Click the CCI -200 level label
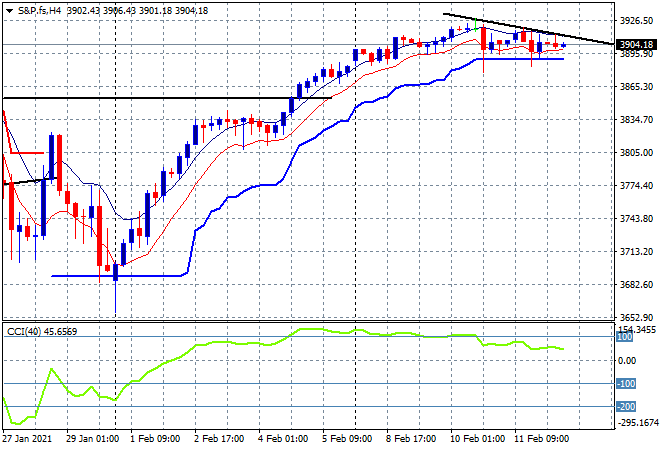 (626, 407)
